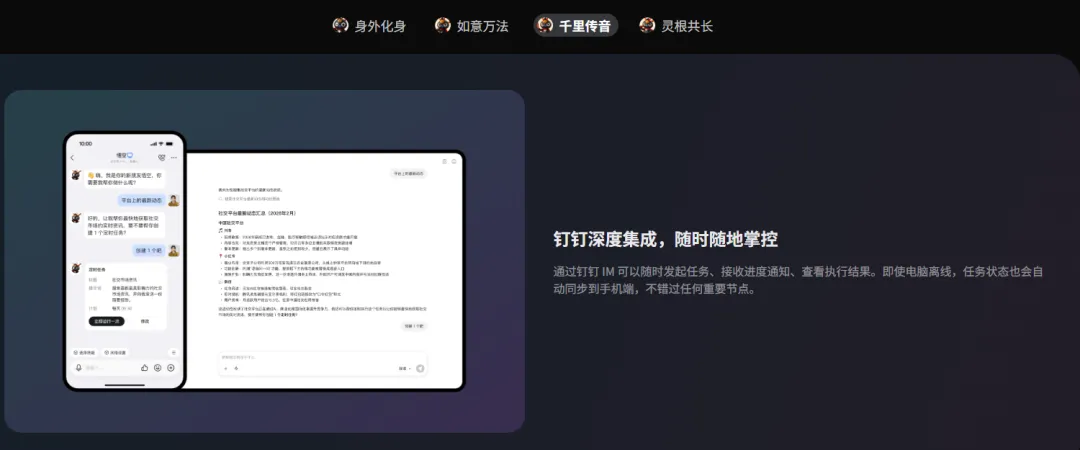The image size is (1080, 450).
Task: Tap the back arrow in the phone chat header
Action: point(72,158)
